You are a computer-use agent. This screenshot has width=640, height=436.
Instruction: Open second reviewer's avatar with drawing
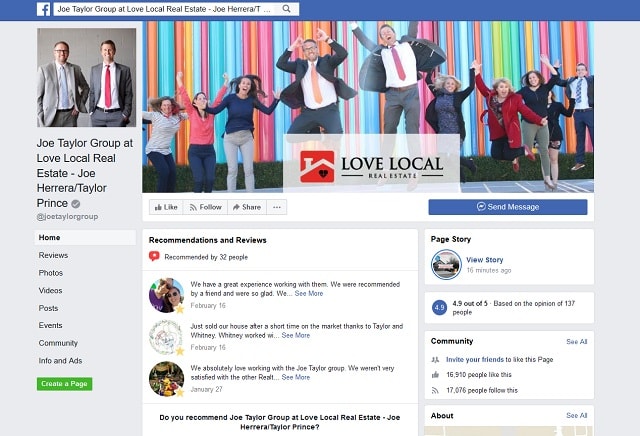[x=167, y=337]
